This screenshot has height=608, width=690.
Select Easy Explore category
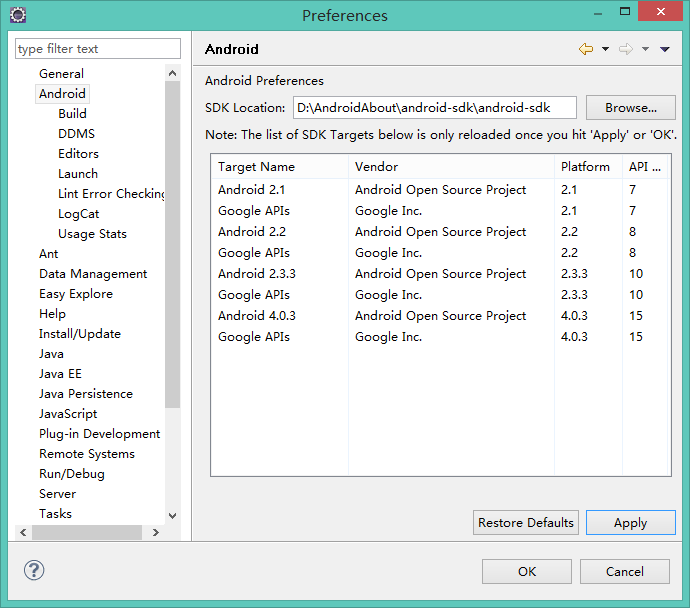76,294
